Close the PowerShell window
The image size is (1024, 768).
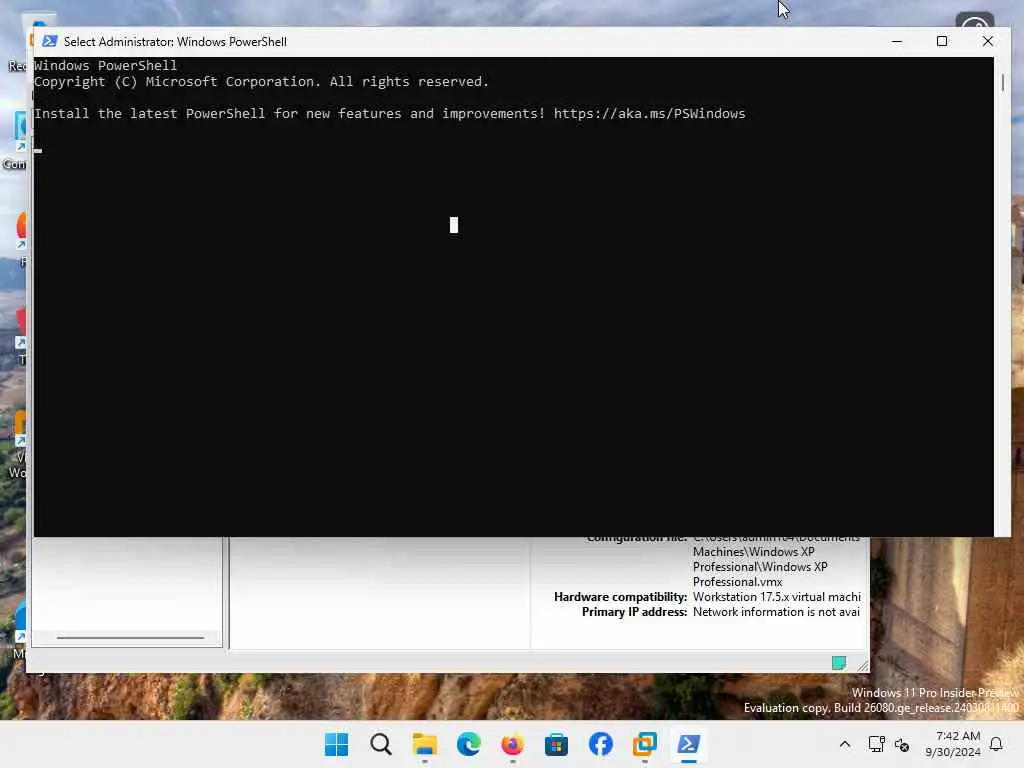(x=987, y=41)
